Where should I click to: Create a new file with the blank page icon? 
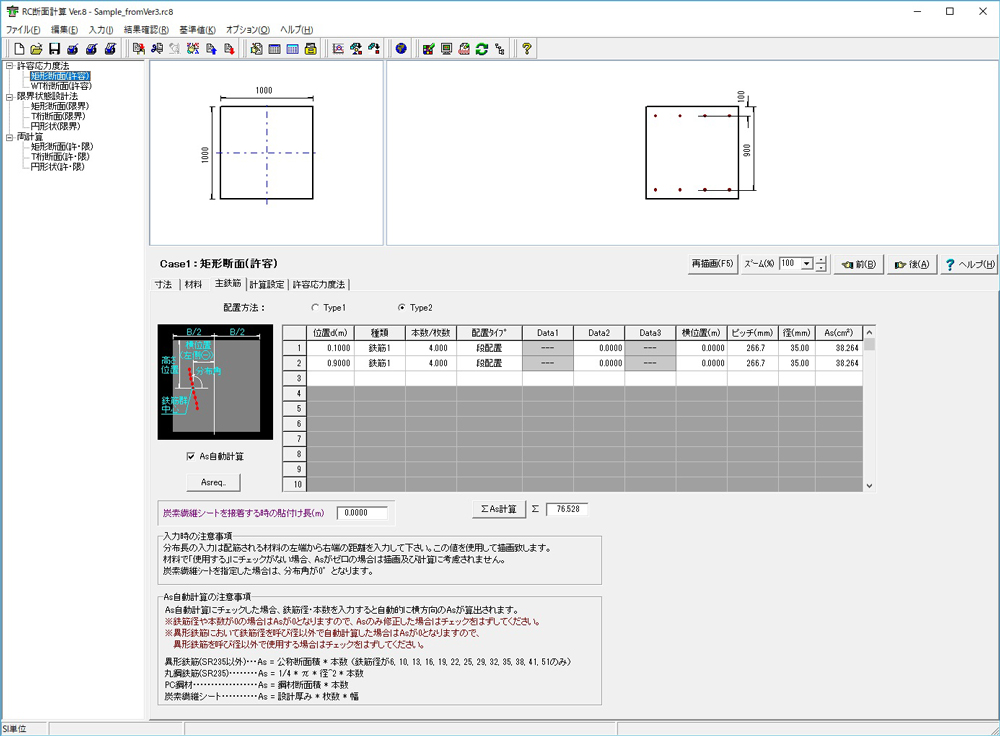tap(19, 48)
